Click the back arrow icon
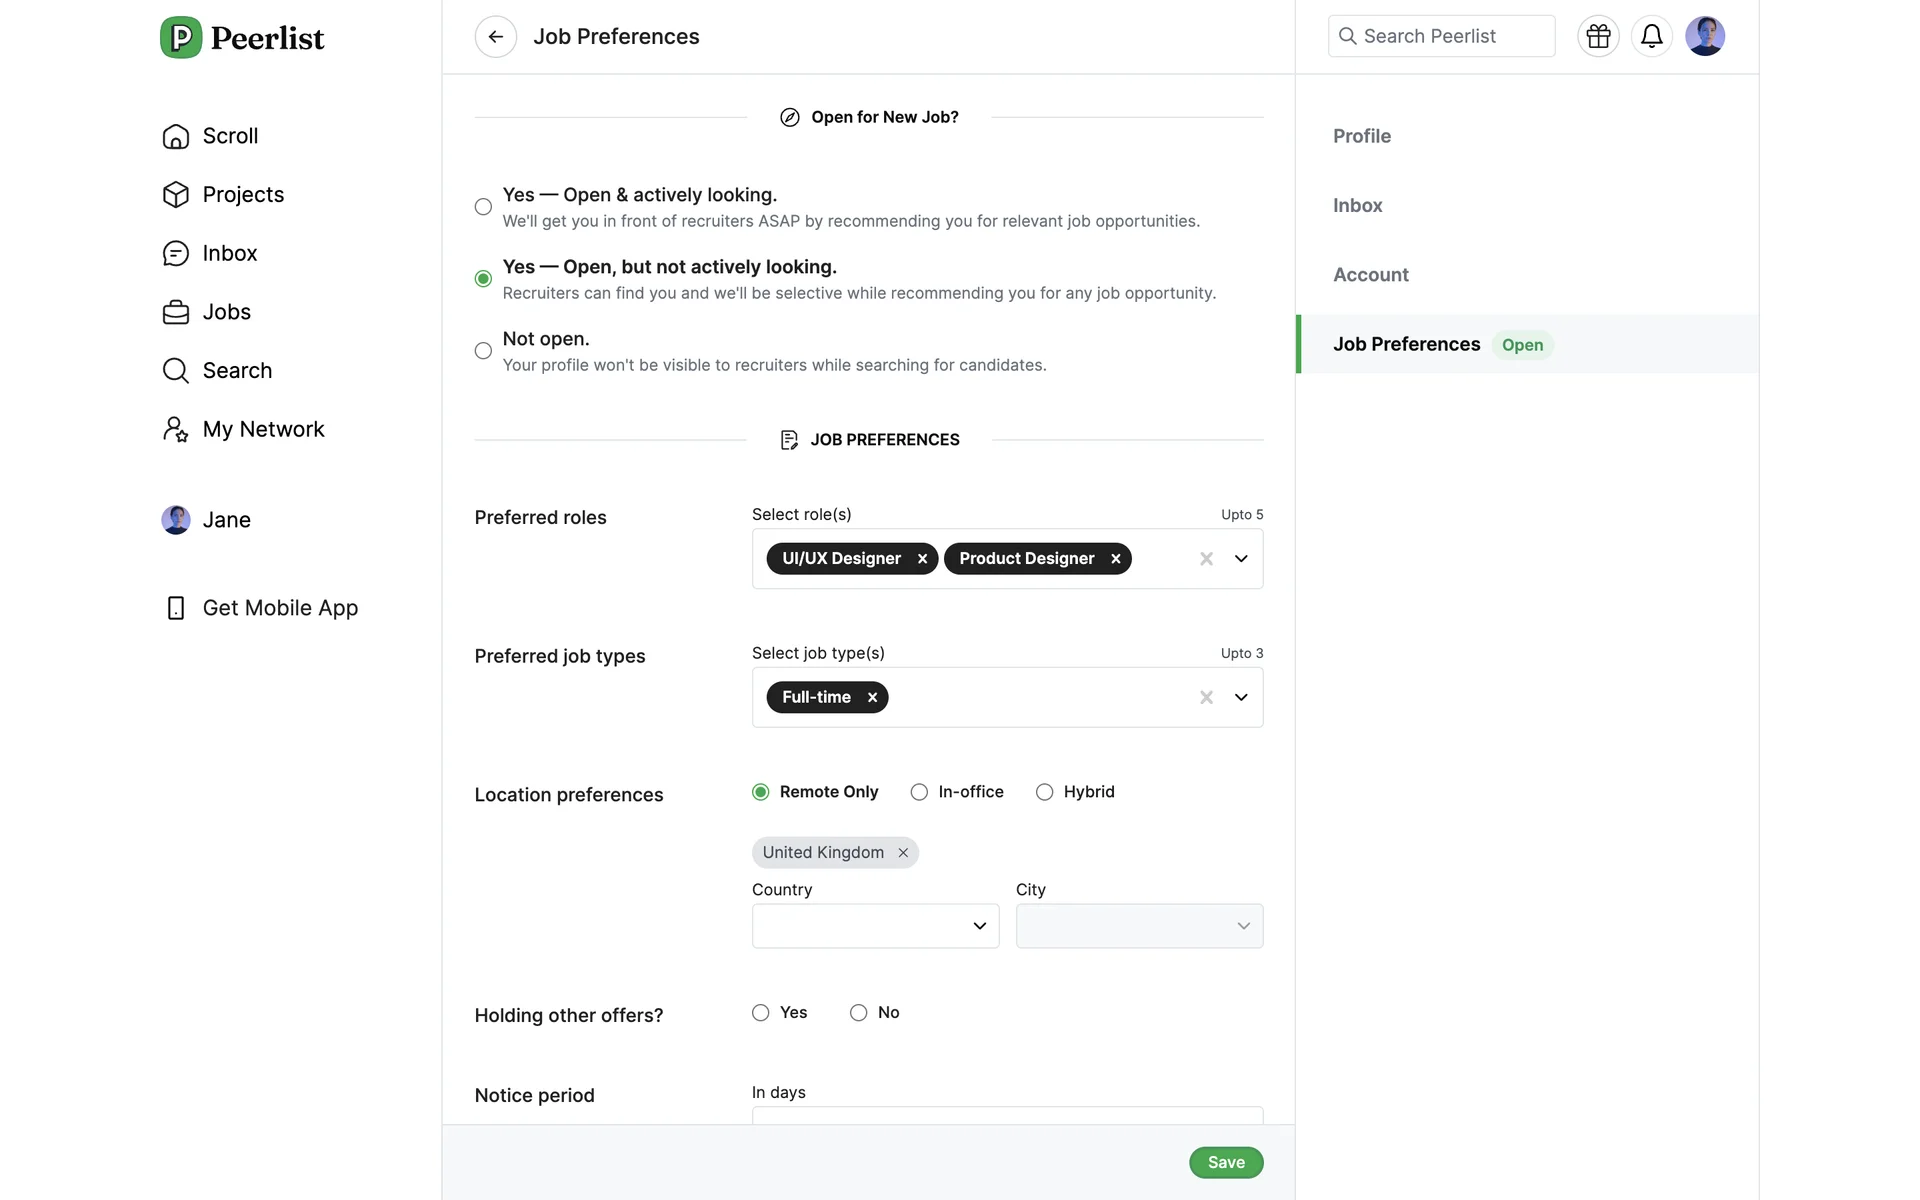The height and width of the screenshot is (1200, 1920). [x=495, y=37]
